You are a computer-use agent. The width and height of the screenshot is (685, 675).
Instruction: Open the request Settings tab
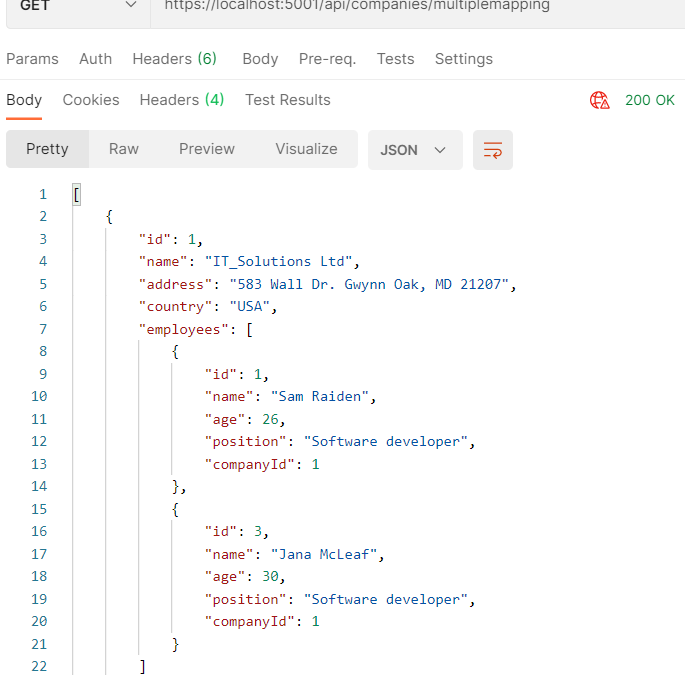click(x=463, y=59)
